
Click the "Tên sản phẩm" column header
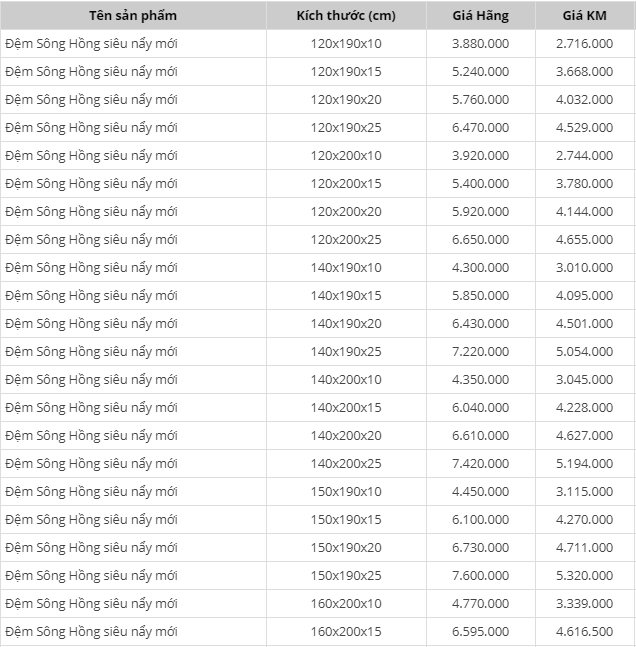coord(133,15)
